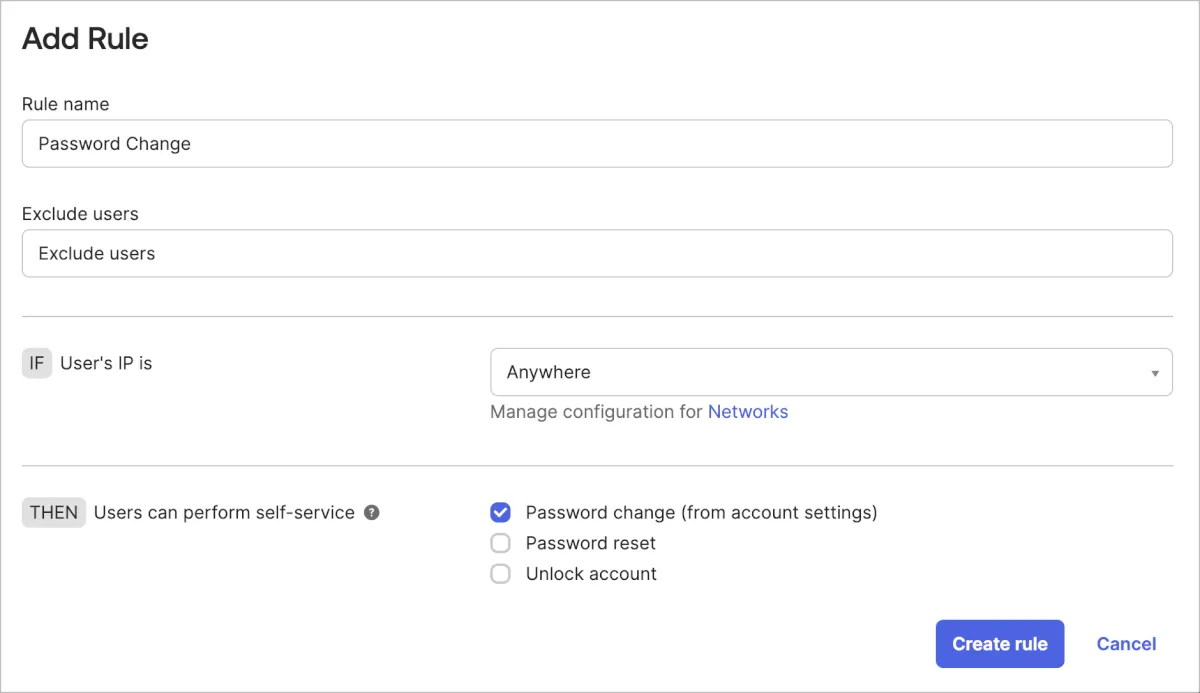1200x693 pixels.
Task: Cancel adding the rule
Action: click(1126, 644)
